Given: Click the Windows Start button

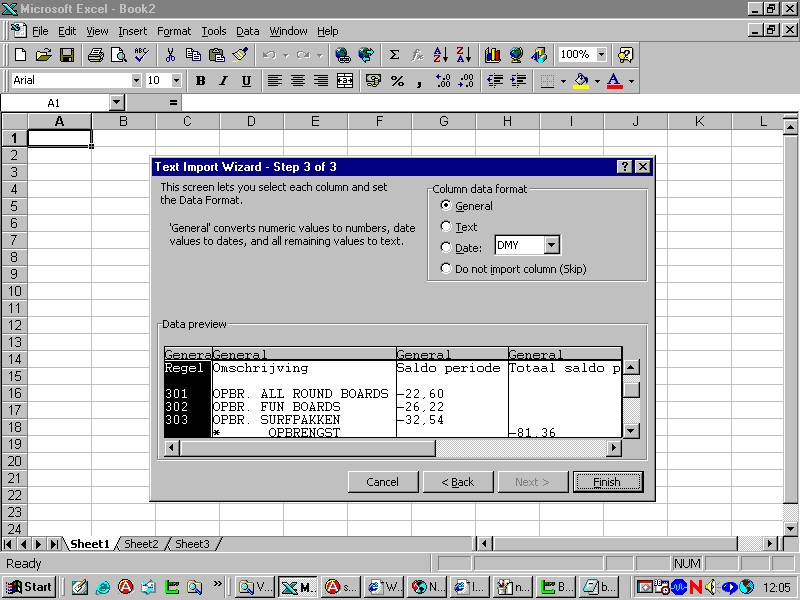Looking at the screenshot, I should pos(30,587).
